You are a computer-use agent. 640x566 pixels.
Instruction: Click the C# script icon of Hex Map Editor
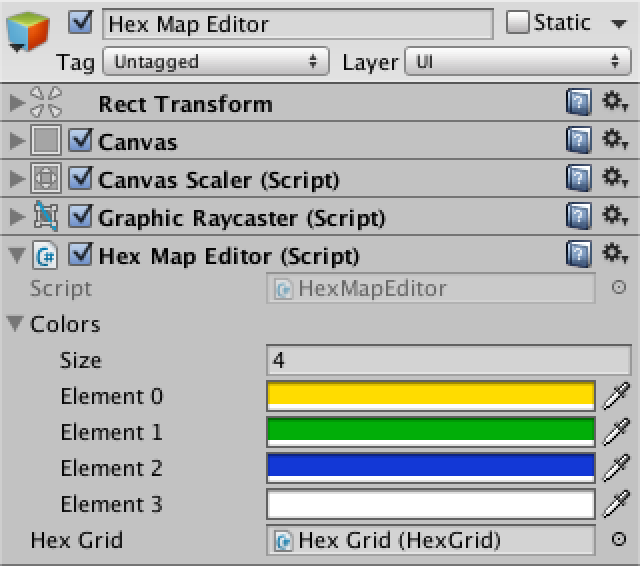point(45,255)
